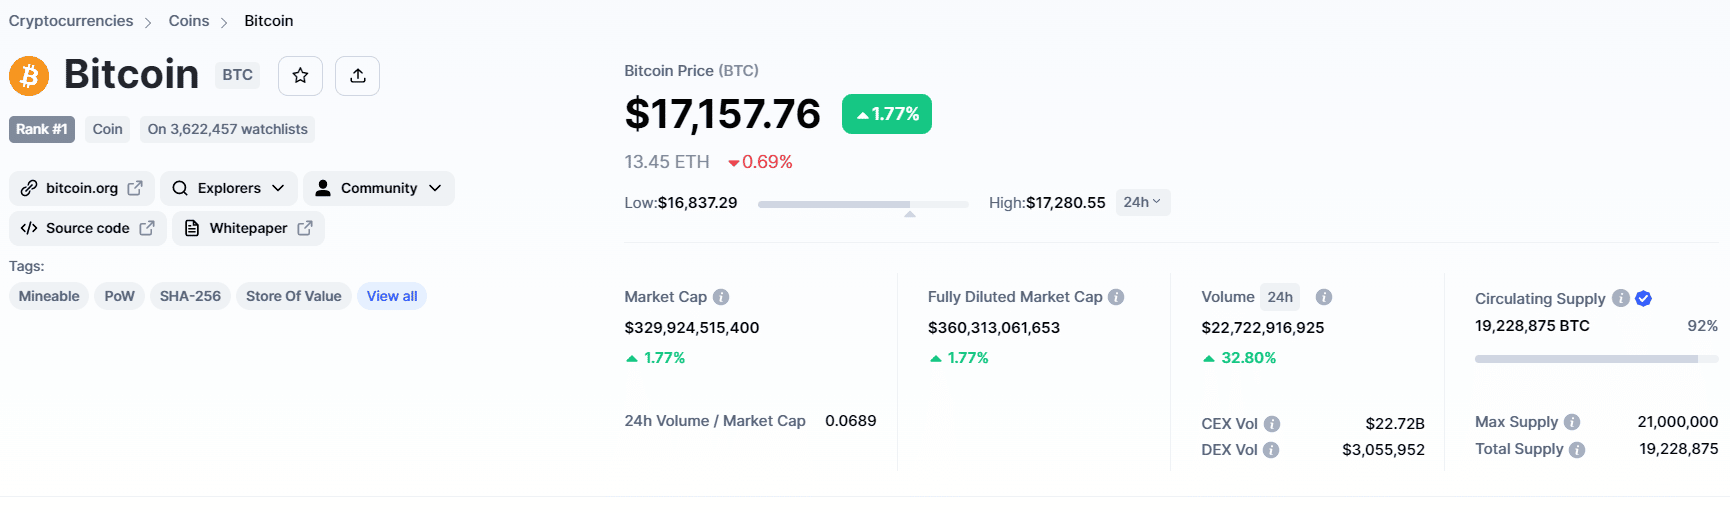Image resolution: width=1730 pixels, height=513 pixels.
Task: Click Fully Diluted Market Cap info icon
Action: (1116, 297)
